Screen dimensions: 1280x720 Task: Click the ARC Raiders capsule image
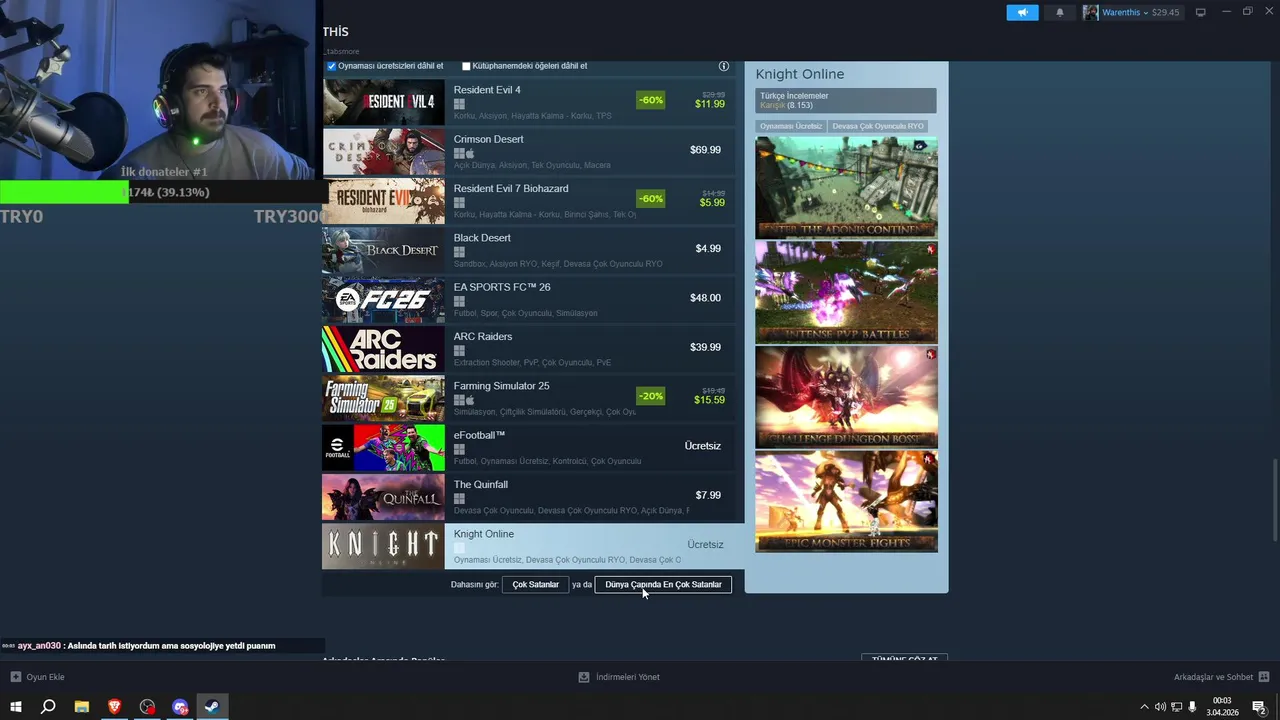coord(383,349)
